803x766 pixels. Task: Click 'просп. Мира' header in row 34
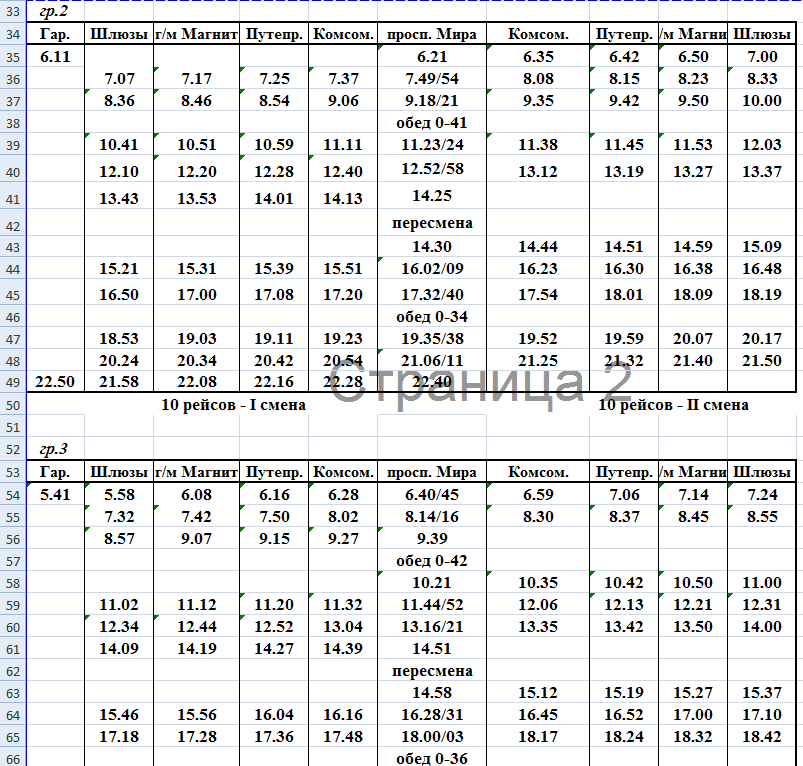click(x=432, y=35)
